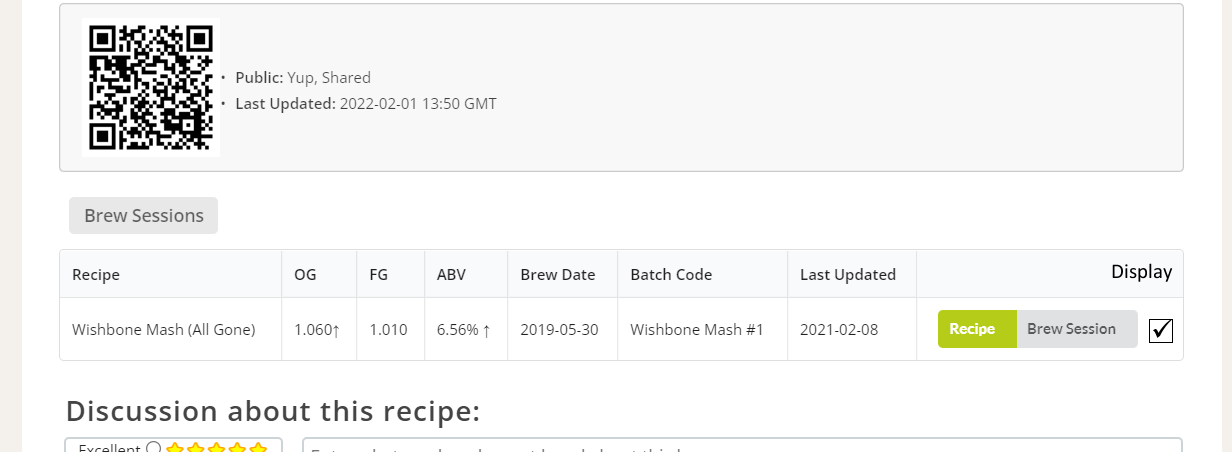Click the discussion comment input field
The height and width of the screenshot is (452, 1232).
pos(740,446)
